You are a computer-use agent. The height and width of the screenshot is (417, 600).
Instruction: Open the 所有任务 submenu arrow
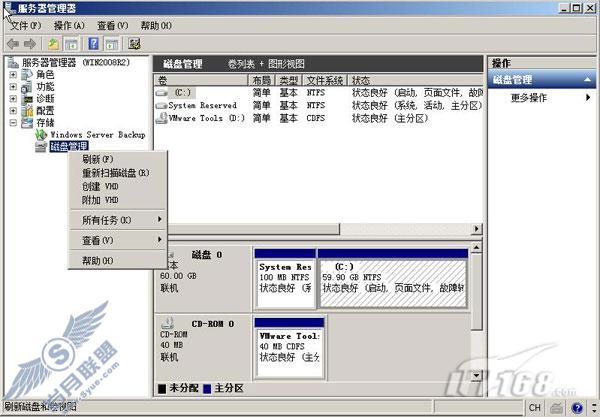click(x=160, y=219)
